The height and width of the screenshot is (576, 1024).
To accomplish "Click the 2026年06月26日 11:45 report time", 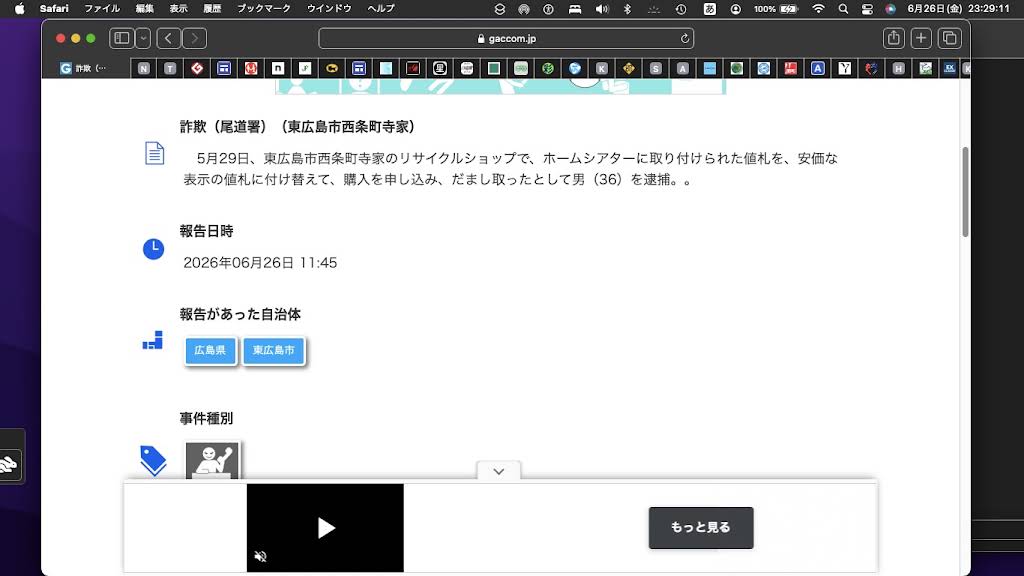I will 260,263.
